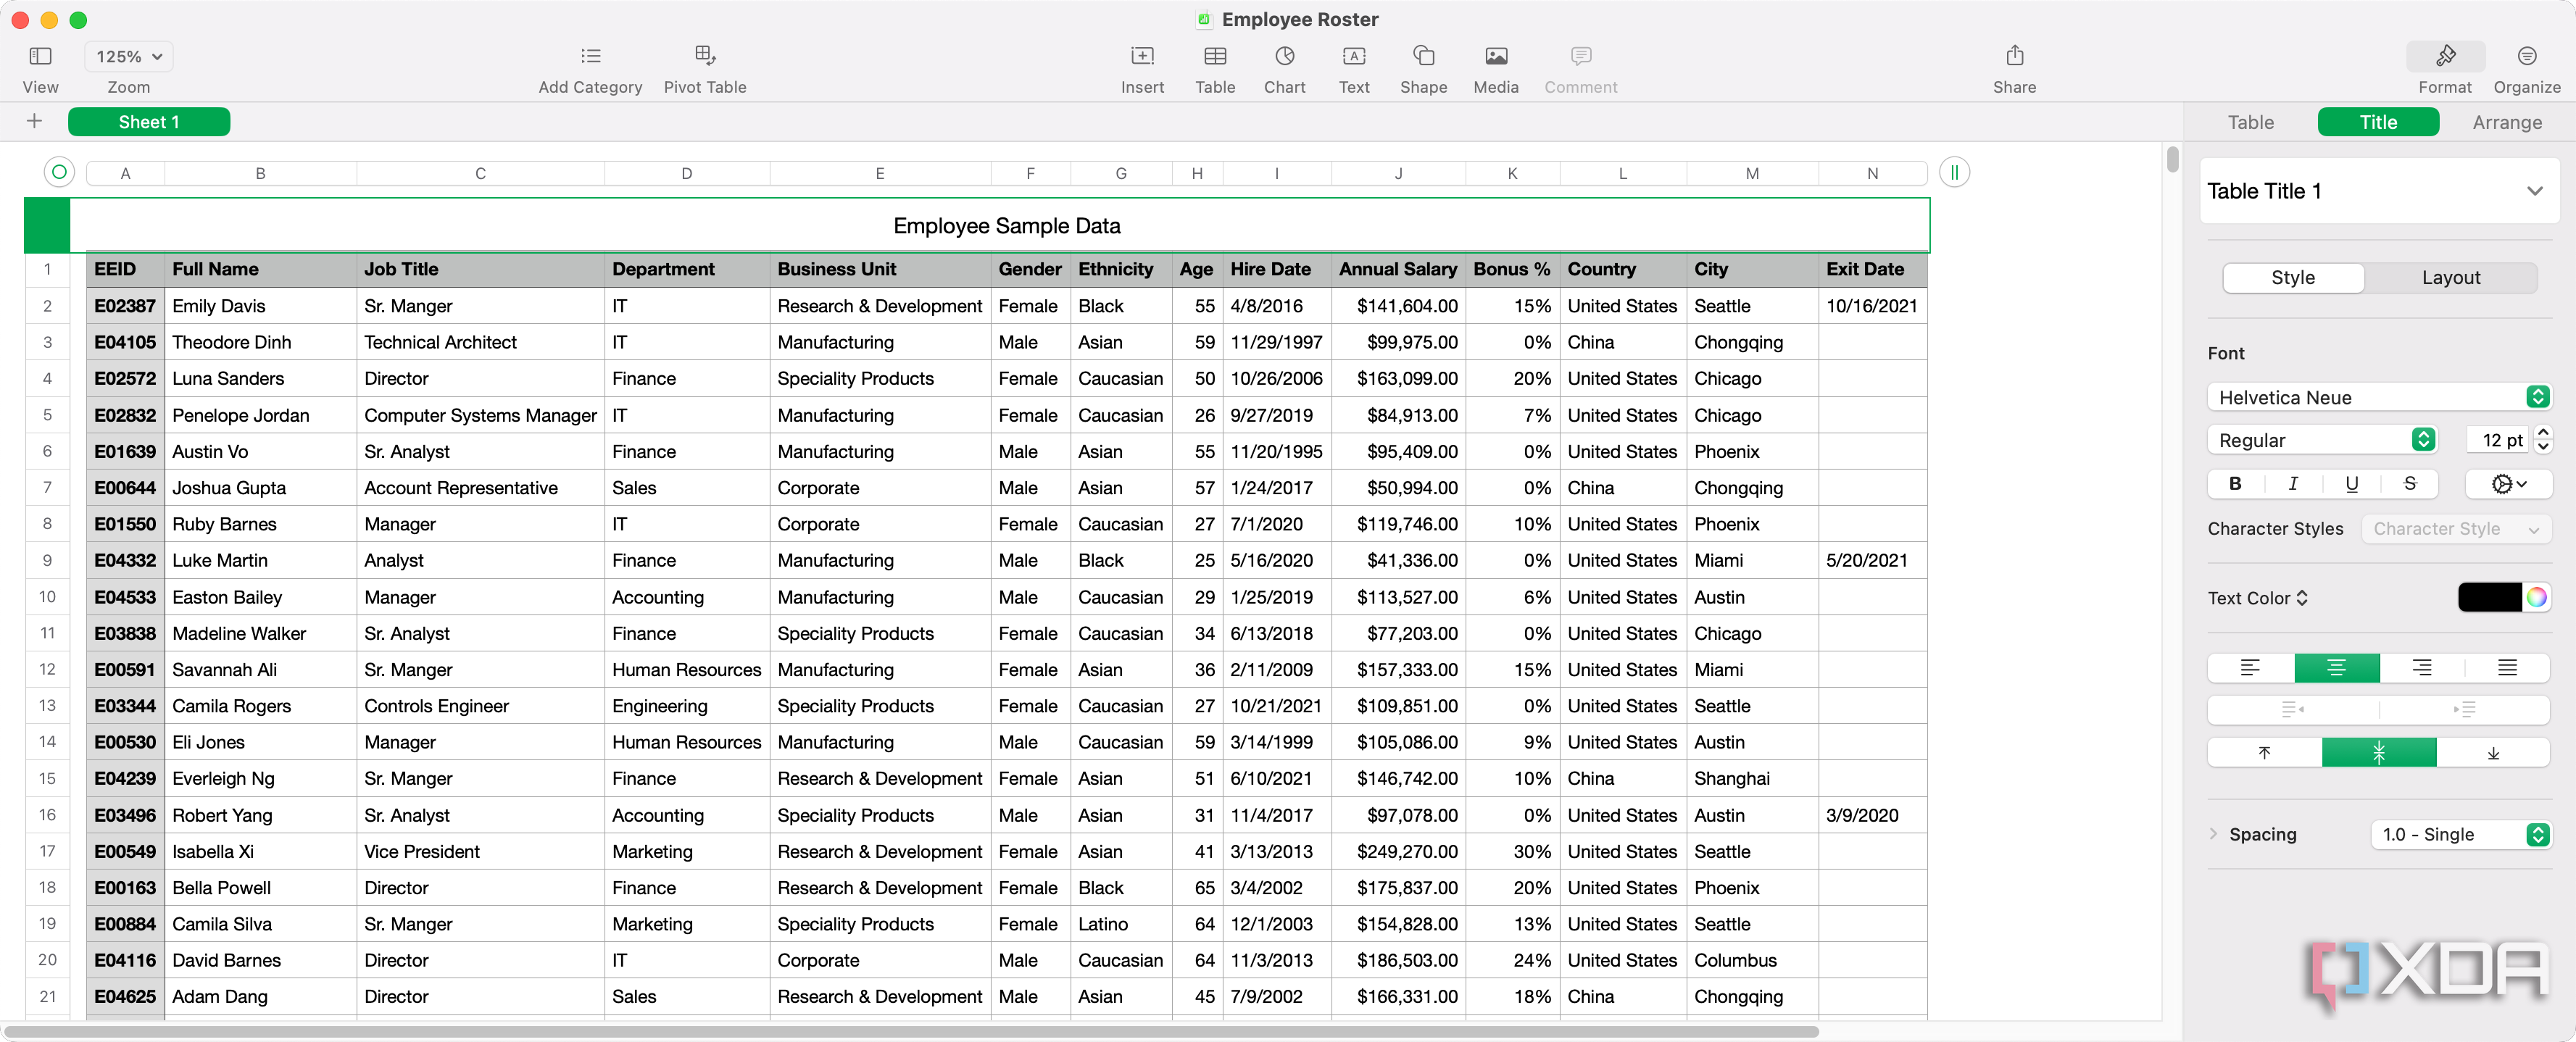The width and height of the screenshot is (2576, 1042).
Task: Click the Employee Sample Data table title
Action: [x=1006, y=226]
